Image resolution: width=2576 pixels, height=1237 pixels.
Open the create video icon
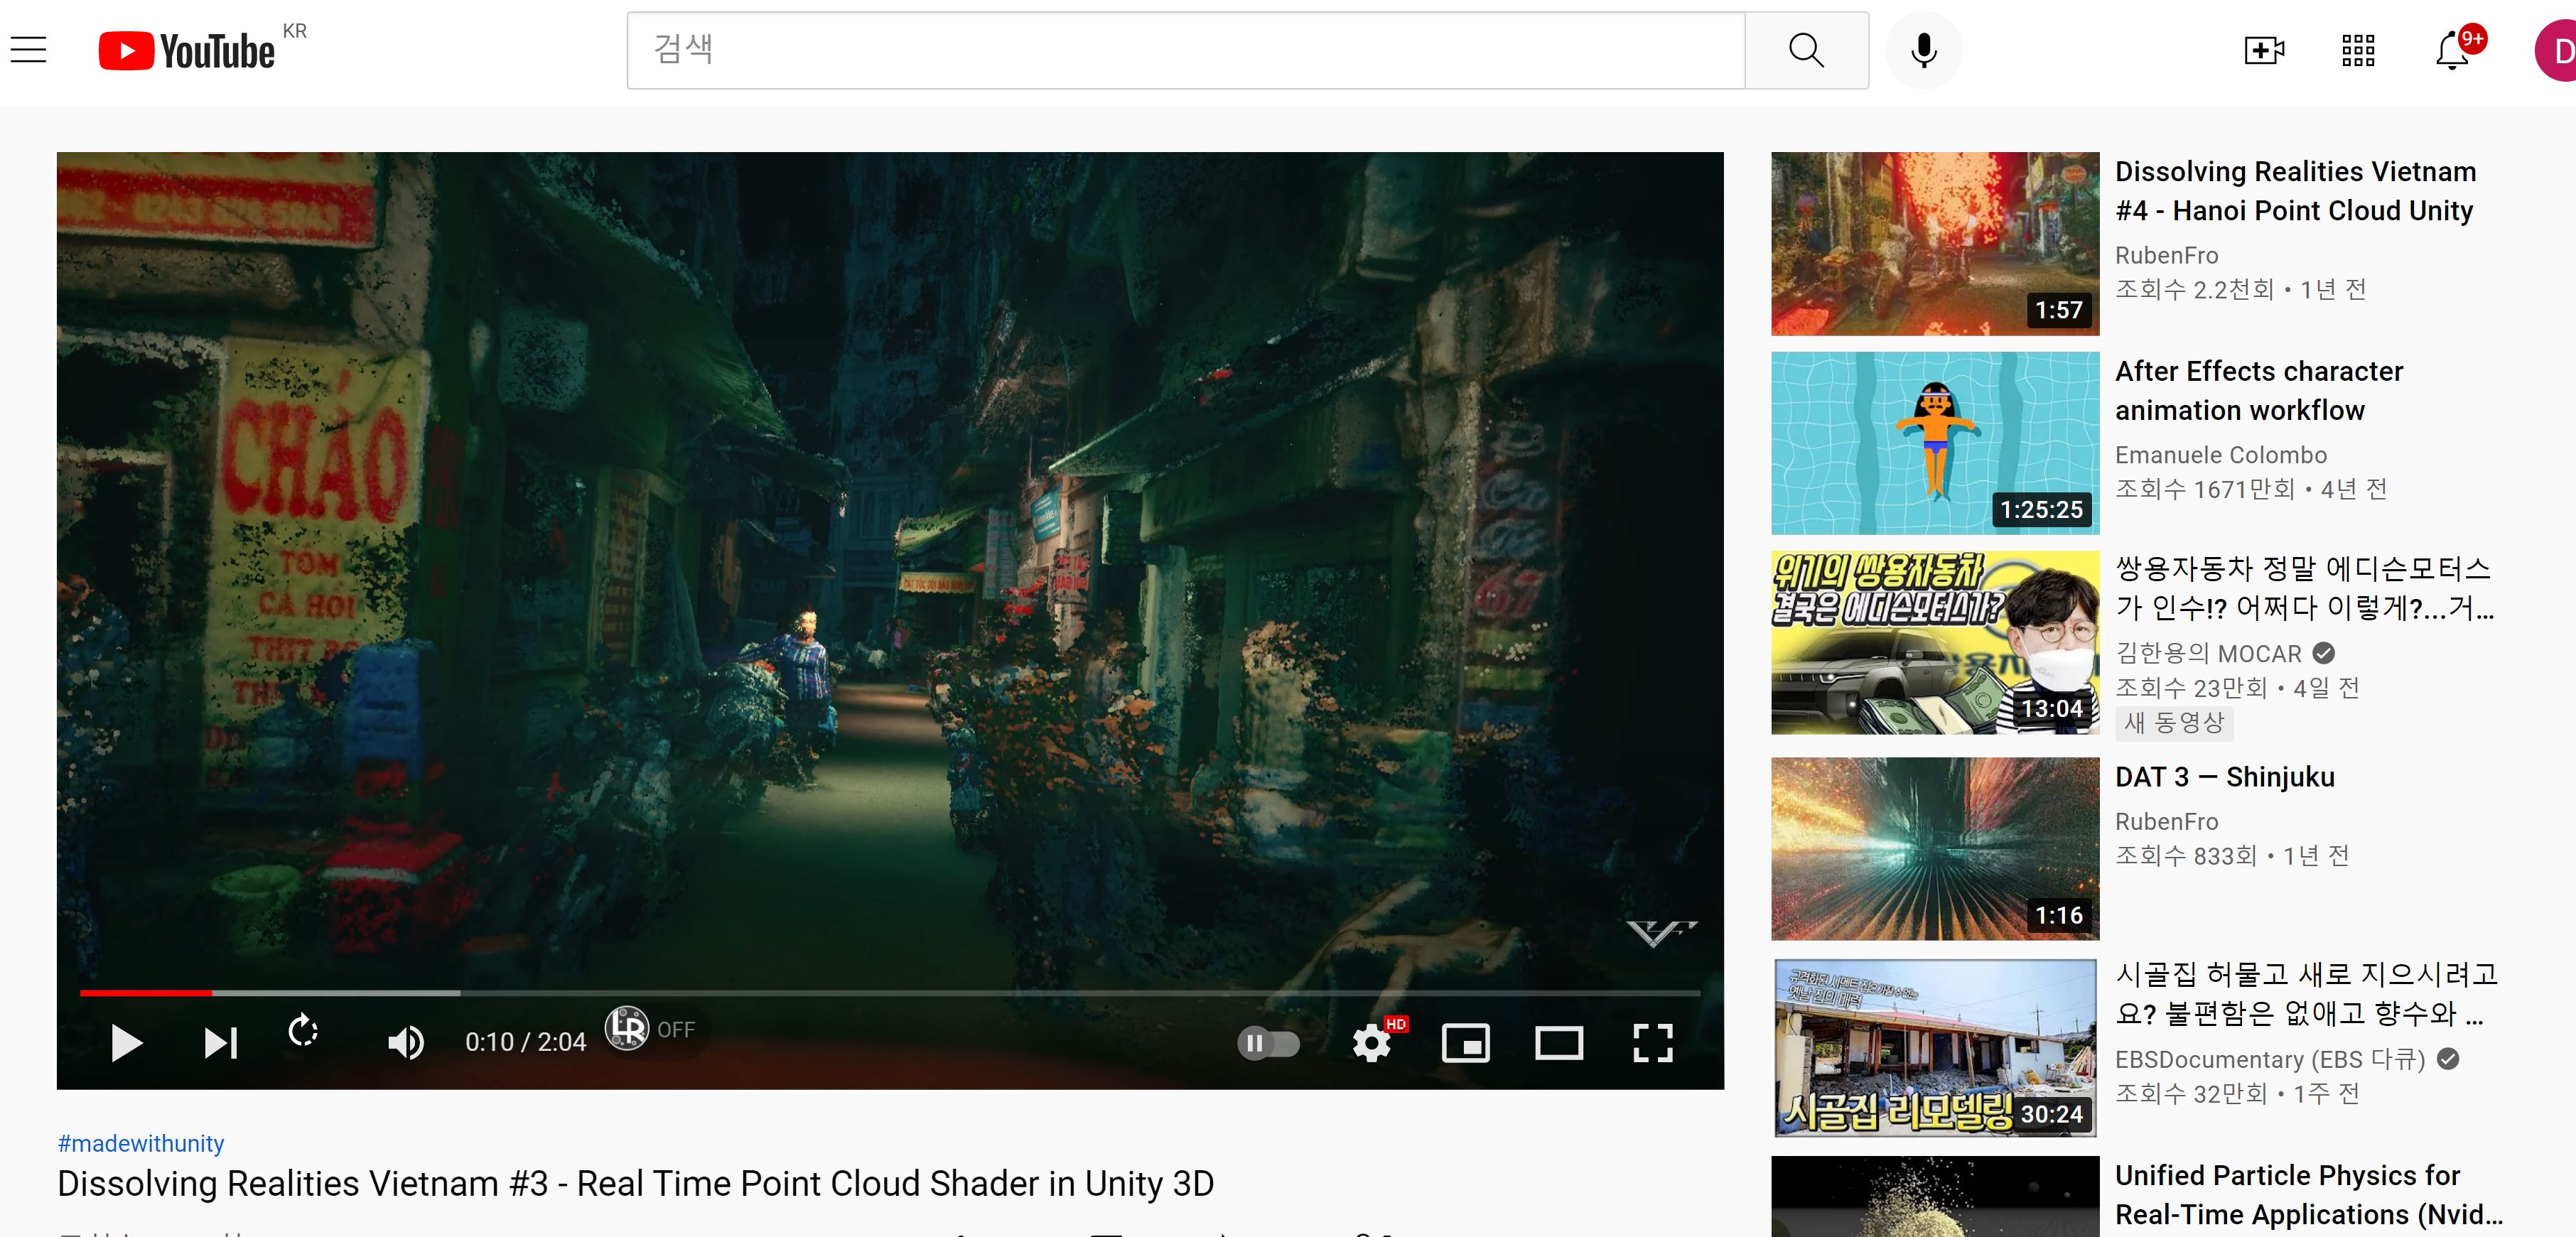click(2264, 50)
